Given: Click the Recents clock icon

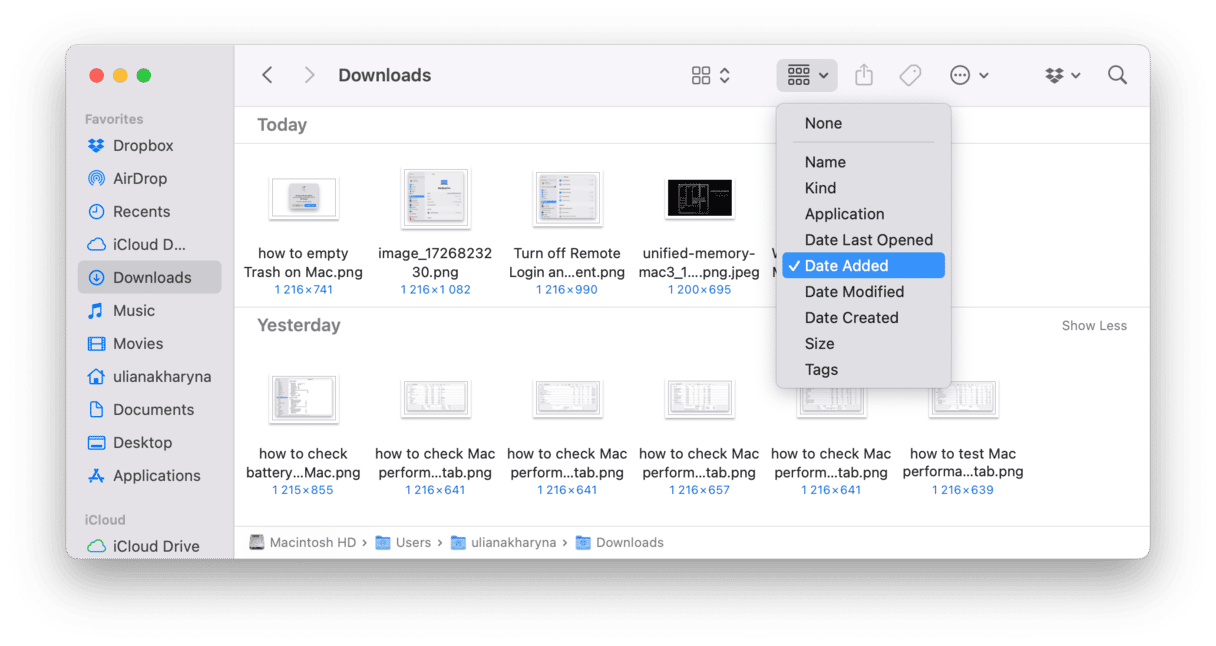Looking at the screenshot, I should point(96,211).
